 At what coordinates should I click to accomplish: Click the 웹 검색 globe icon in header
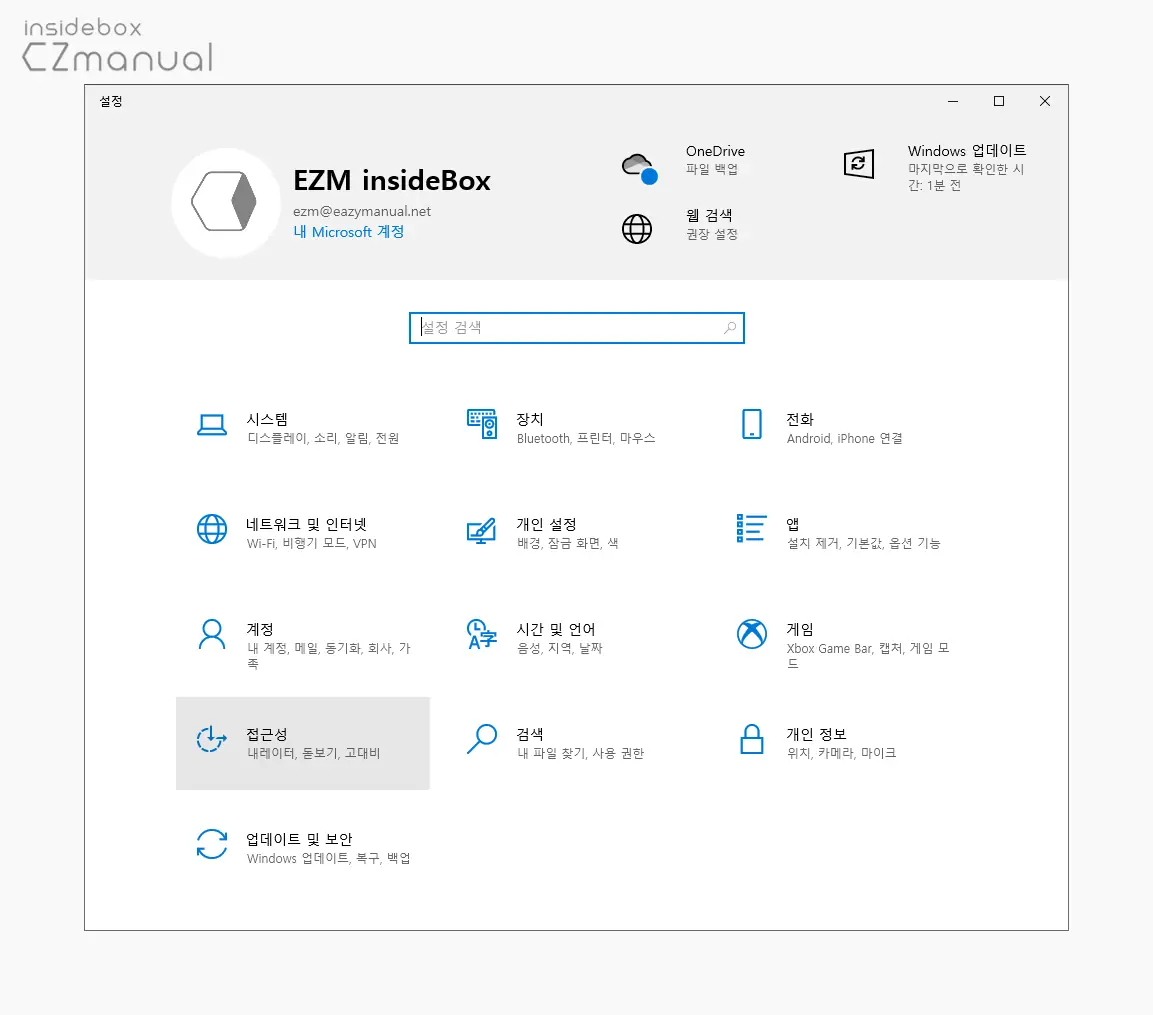pyautogui.click(x=637, y=229)
